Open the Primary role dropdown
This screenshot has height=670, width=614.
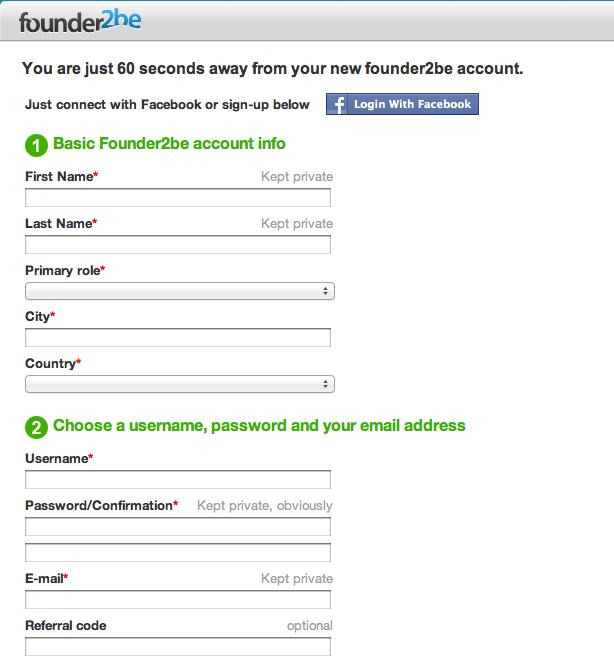(180, 291)
